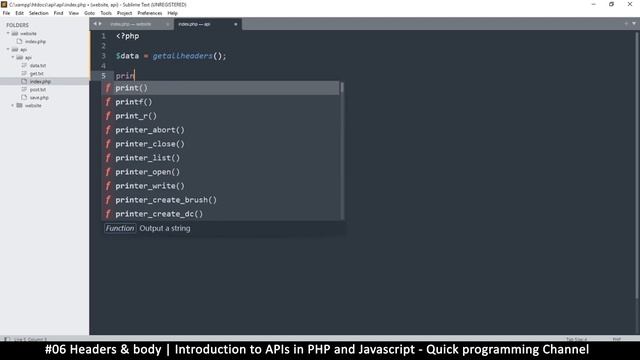Screen dimensions: 640x360
Task: Collapse the nested api subfolder
Action: (x=13, y=58)
